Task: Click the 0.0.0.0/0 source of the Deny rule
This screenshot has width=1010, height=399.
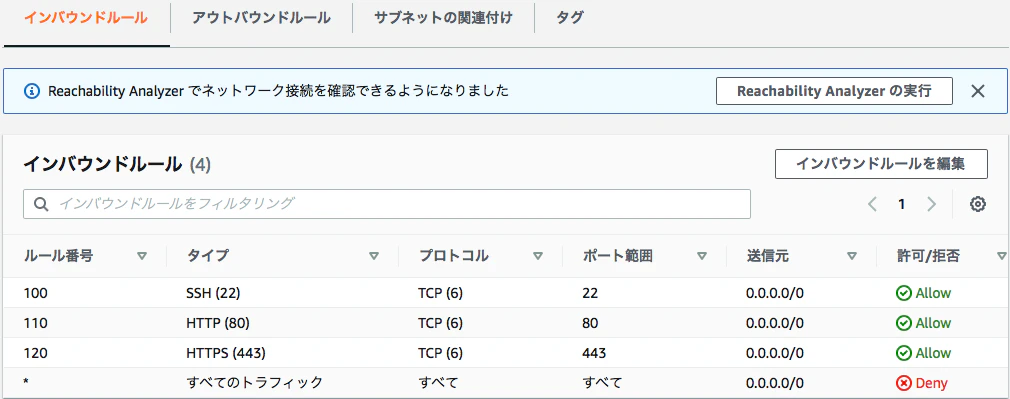Action: point(775,383)
